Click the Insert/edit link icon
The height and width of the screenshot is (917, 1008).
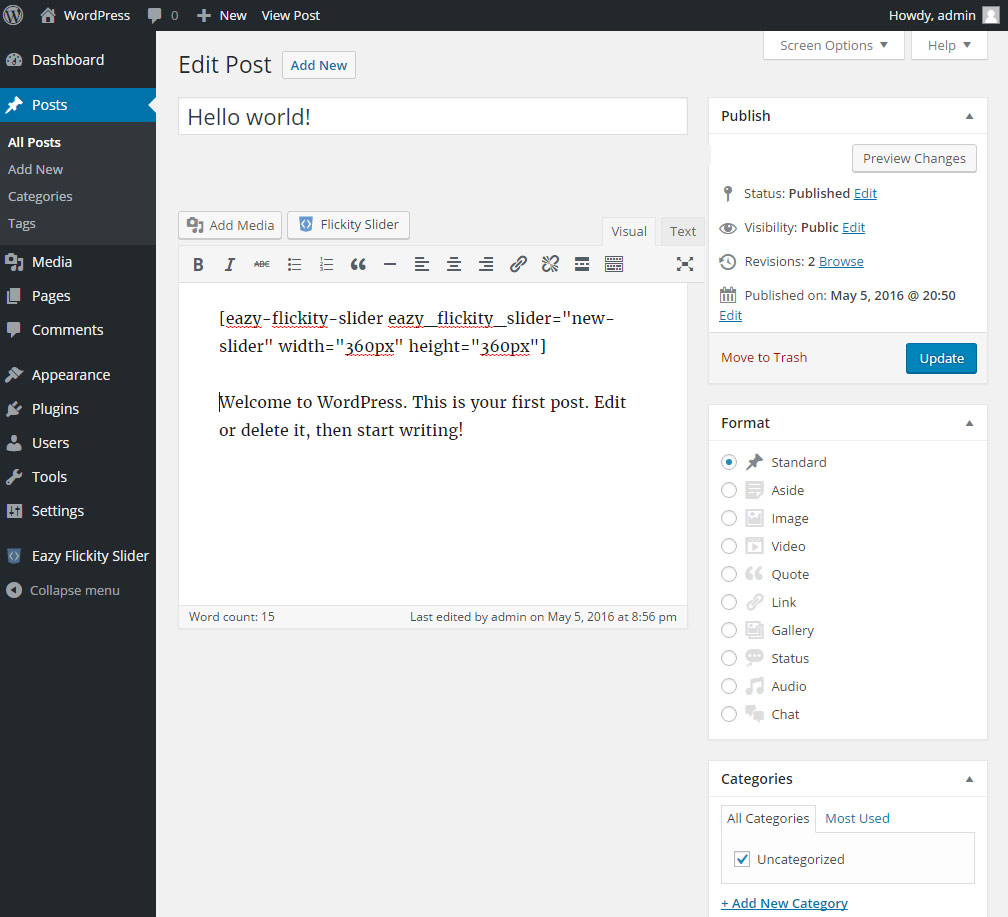point(518,264)
